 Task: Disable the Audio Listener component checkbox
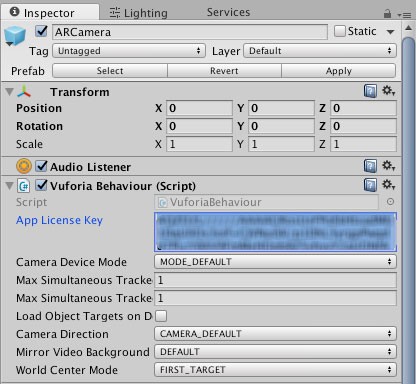(41, 166)
